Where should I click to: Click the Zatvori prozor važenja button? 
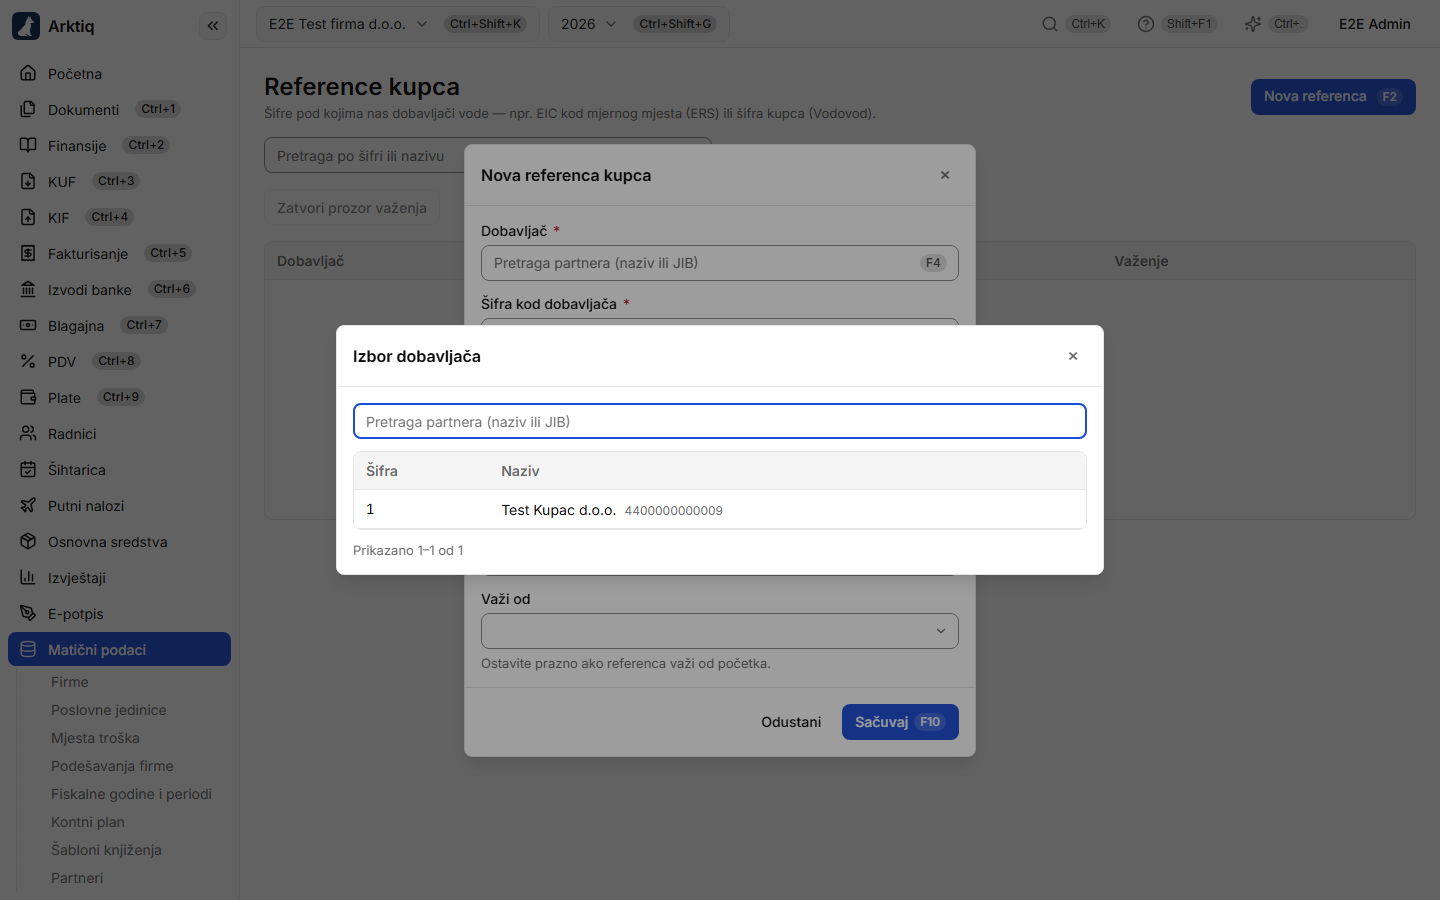[352, 208]
